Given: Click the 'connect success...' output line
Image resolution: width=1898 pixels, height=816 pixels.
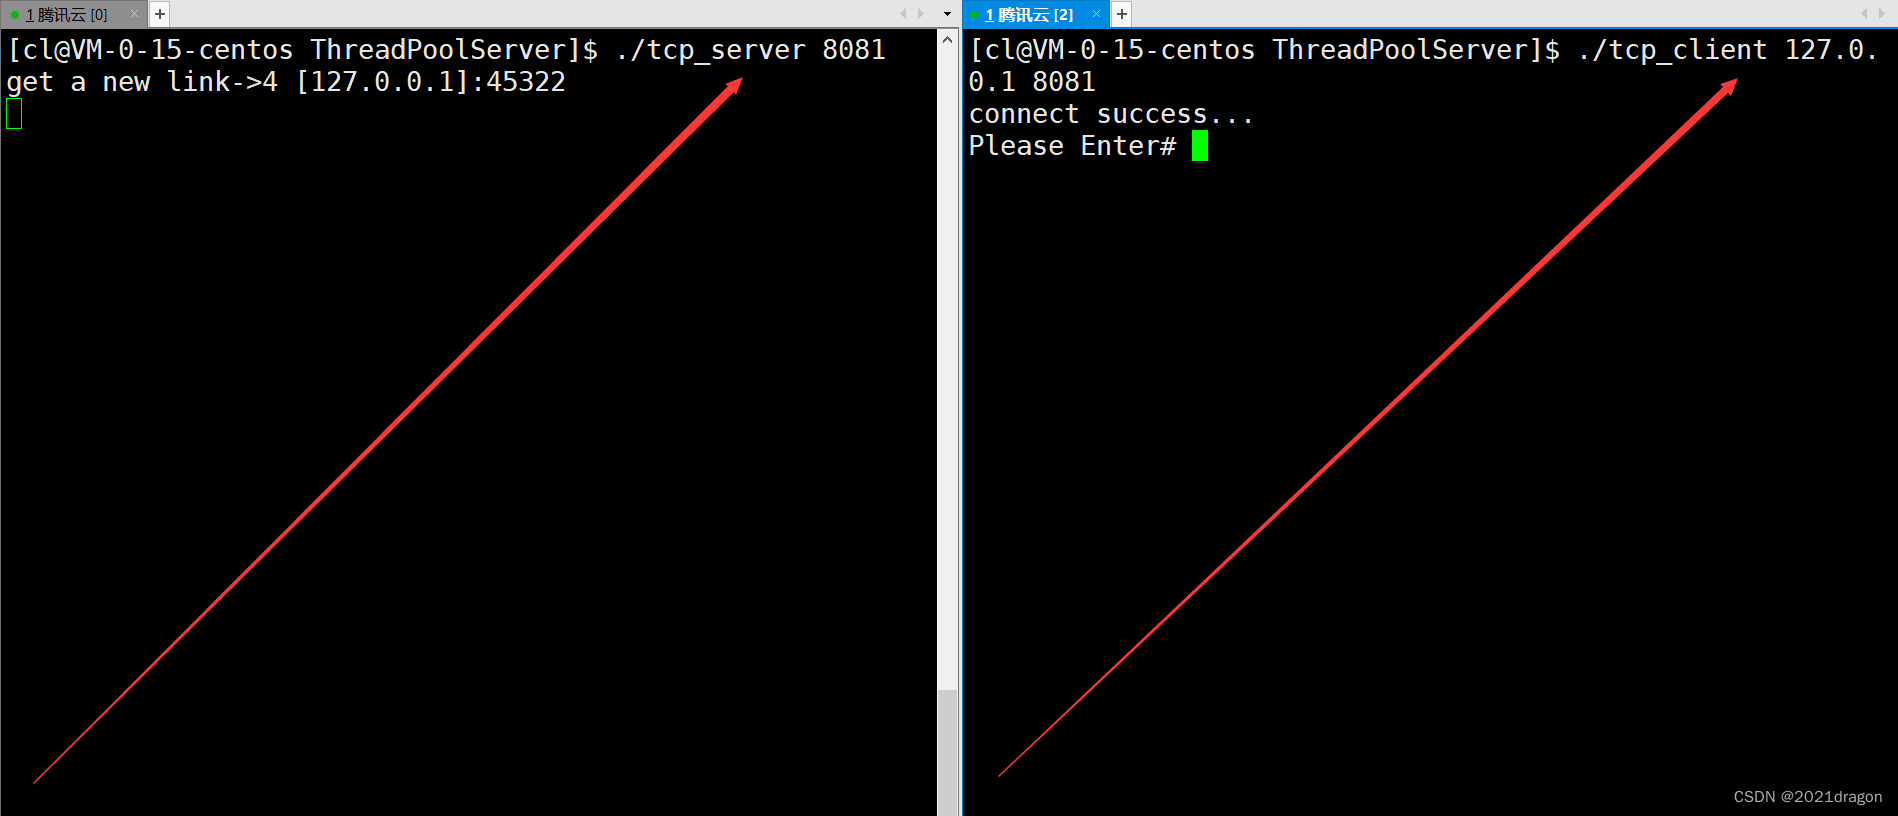Looking at the screenshot, I should 1111,114.
